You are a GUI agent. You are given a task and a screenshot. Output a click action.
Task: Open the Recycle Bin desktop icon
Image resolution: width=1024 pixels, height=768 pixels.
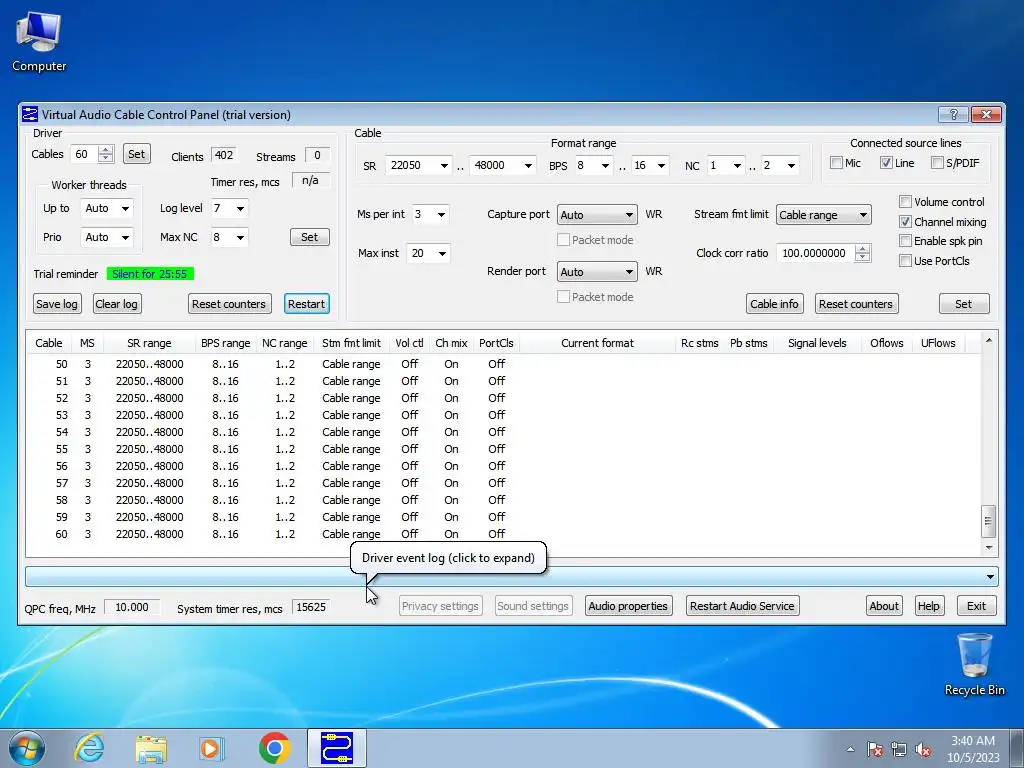pyautogui.click(x=974, y=665)
